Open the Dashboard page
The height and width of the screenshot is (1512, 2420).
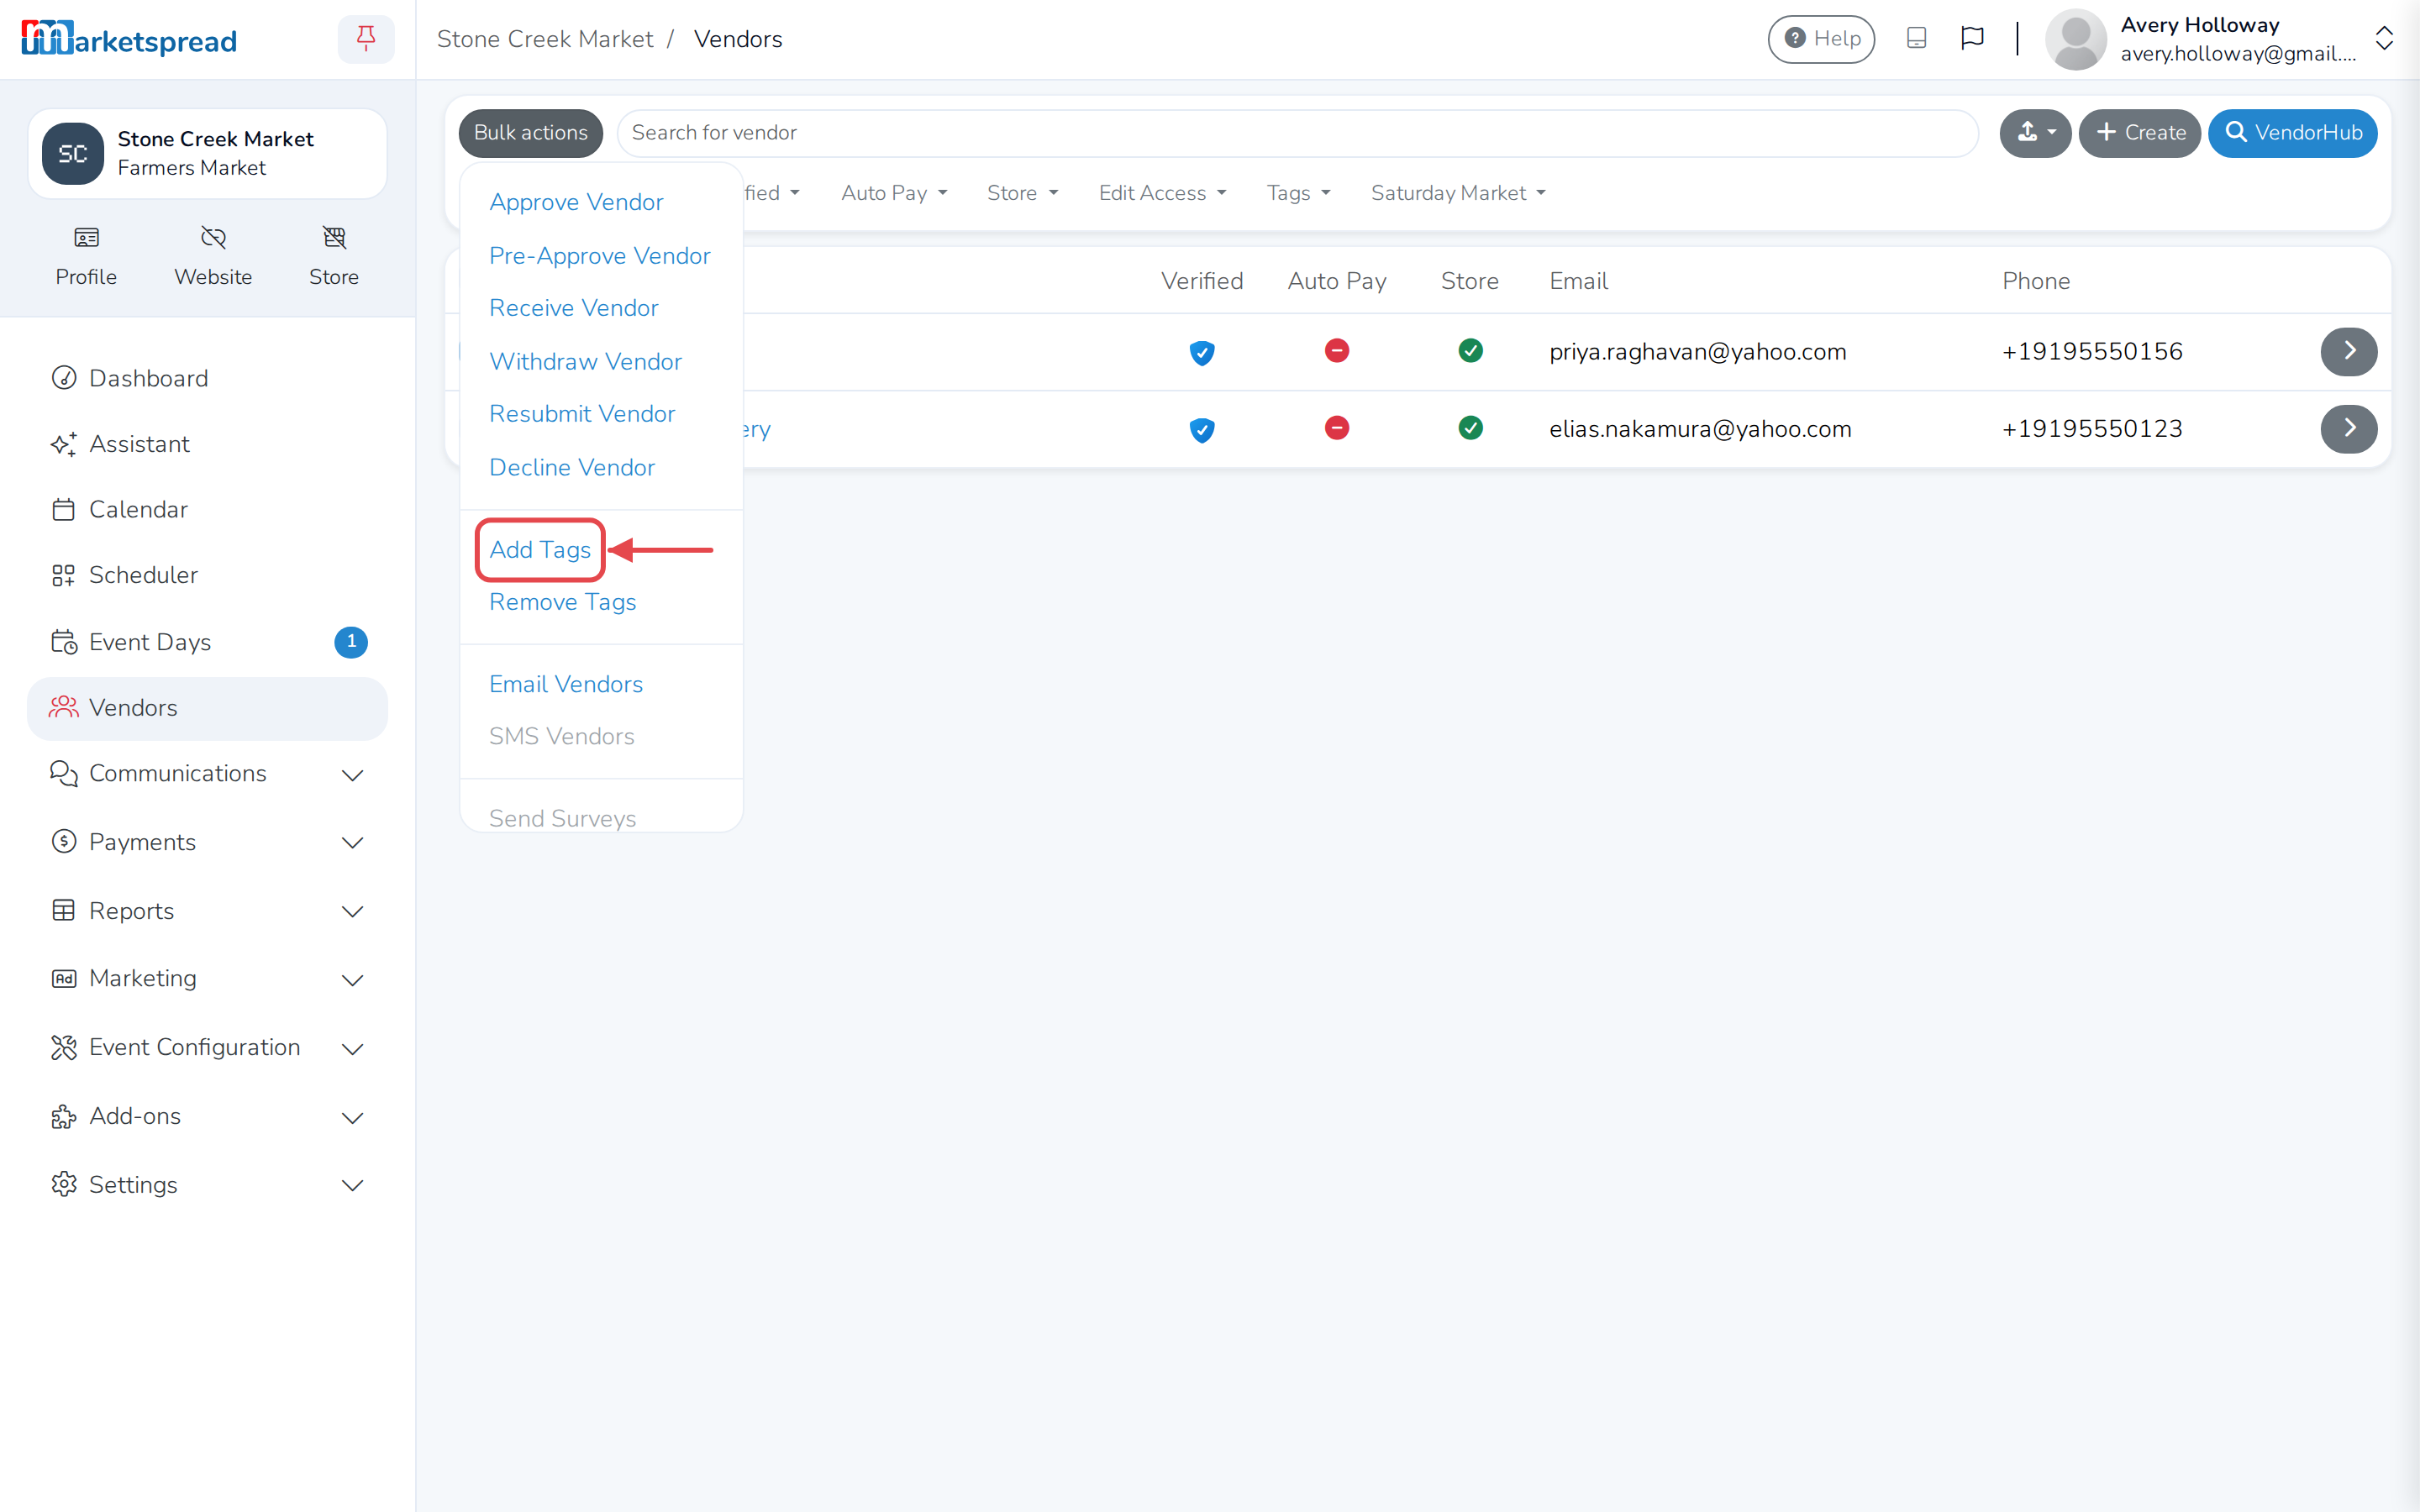207,378
